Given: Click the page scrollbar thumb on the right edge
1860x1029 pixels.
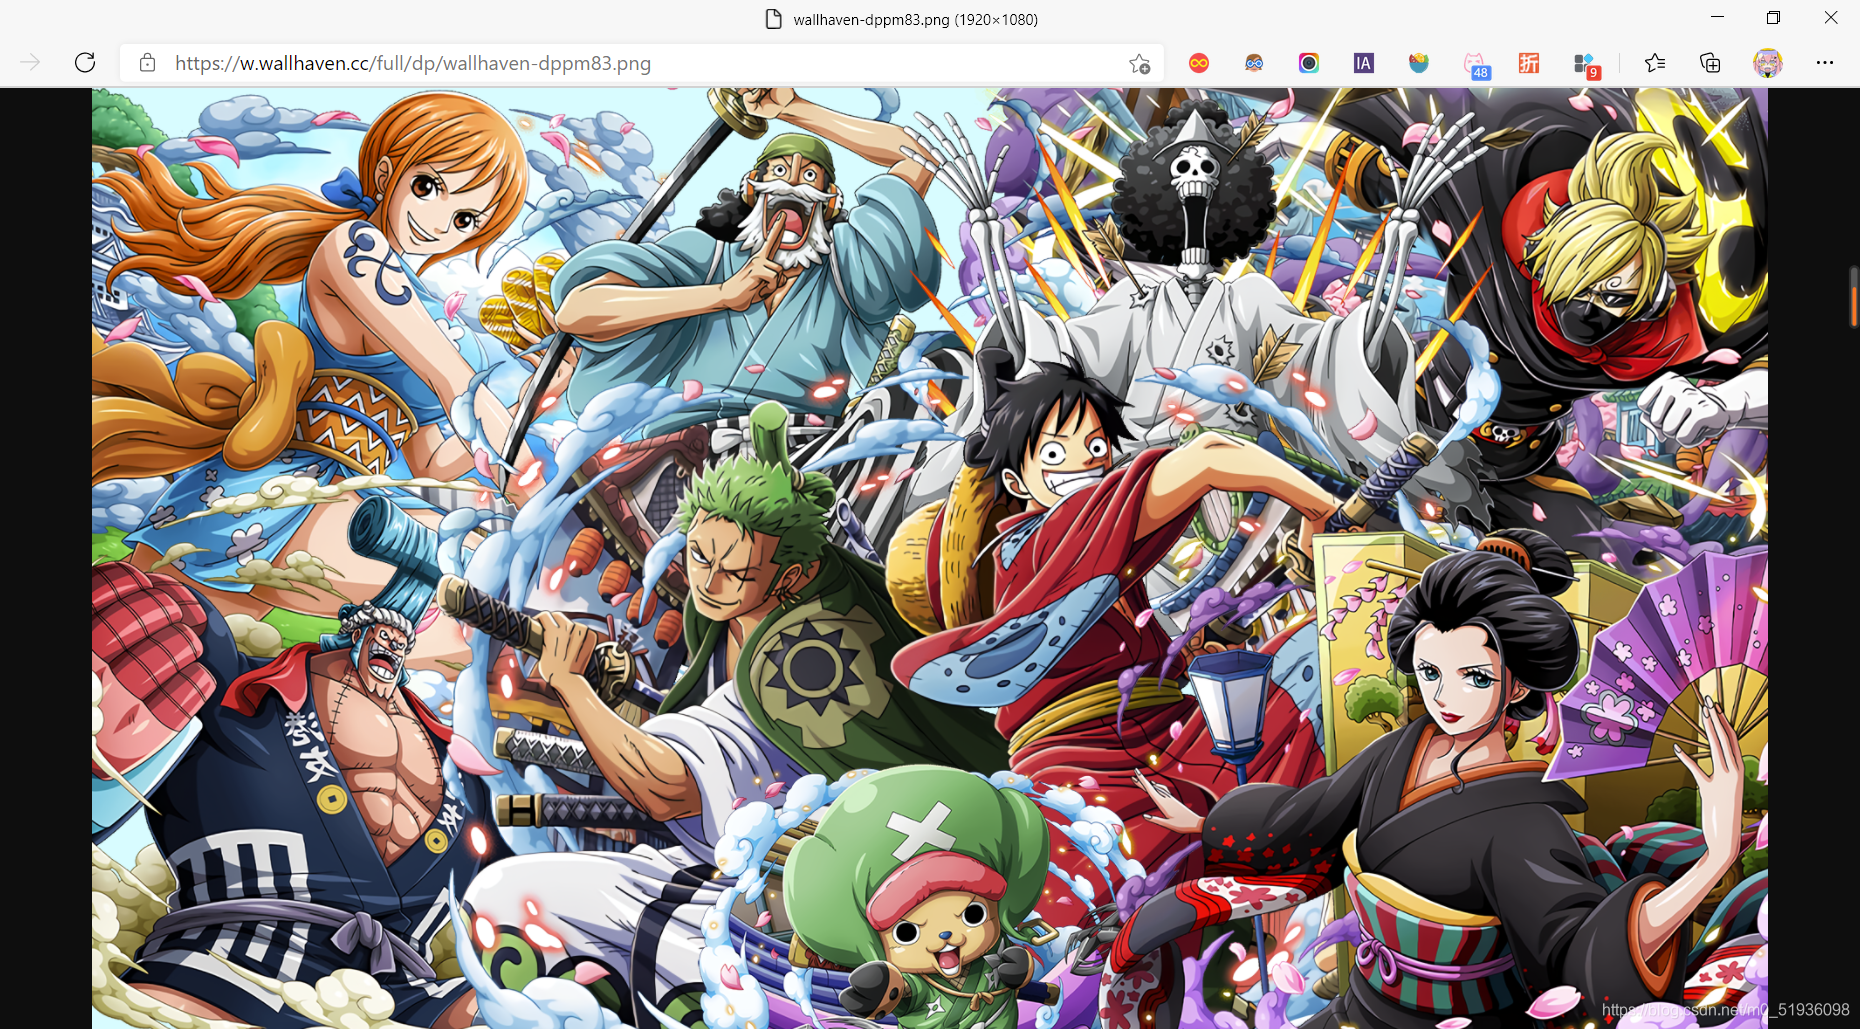Looking at the screenshot, I should click(x=1853, y=296).
